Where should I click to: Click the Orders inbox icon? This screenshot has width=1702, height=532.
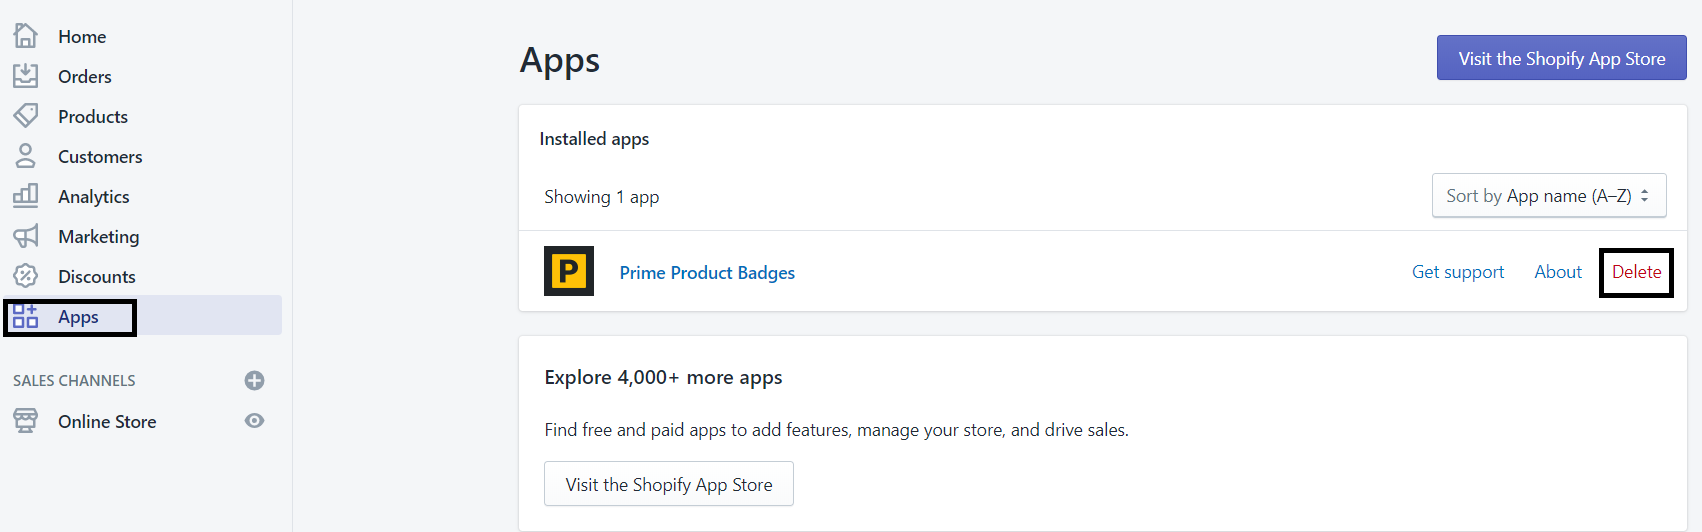tap(26, 76)
